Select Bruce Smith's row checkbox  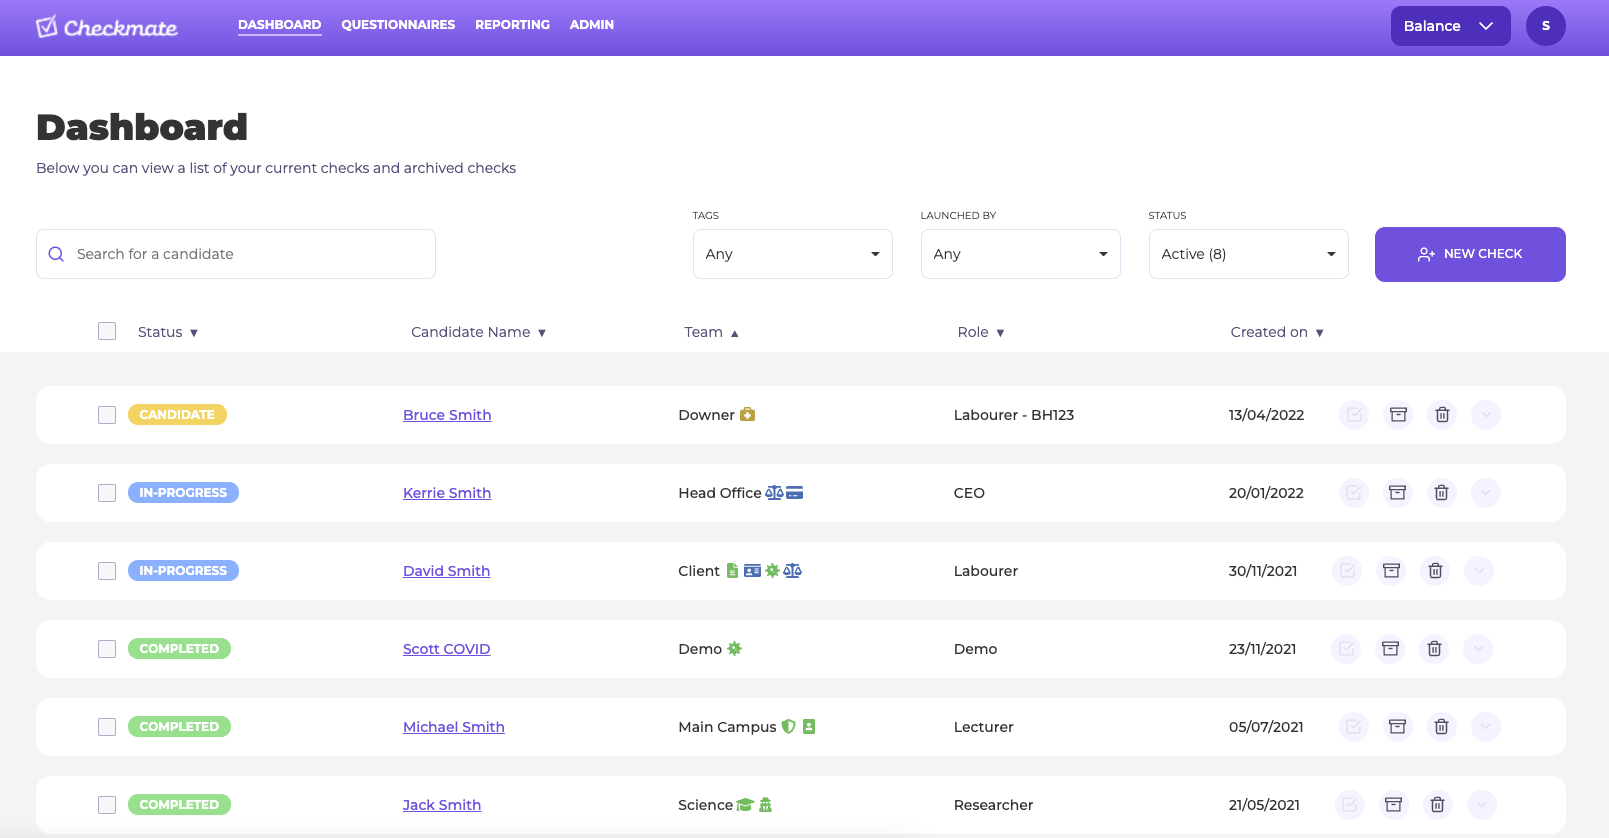107,415
